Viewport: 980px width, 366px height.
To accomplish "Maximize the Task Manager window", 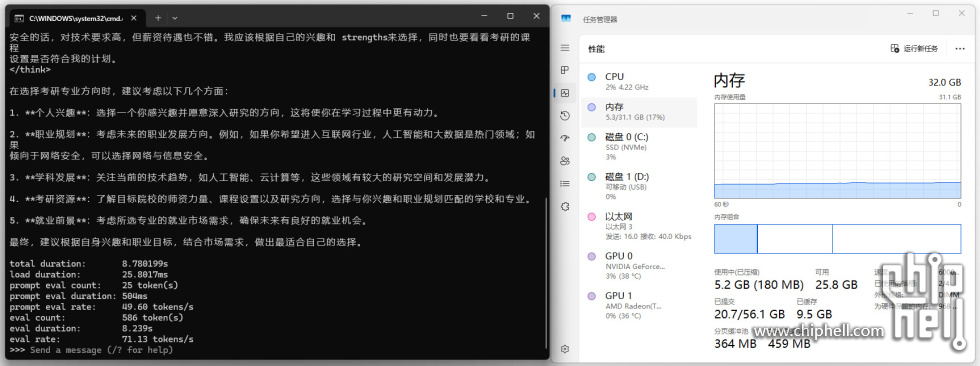I will pyautogui.click(x=936, y=13).
